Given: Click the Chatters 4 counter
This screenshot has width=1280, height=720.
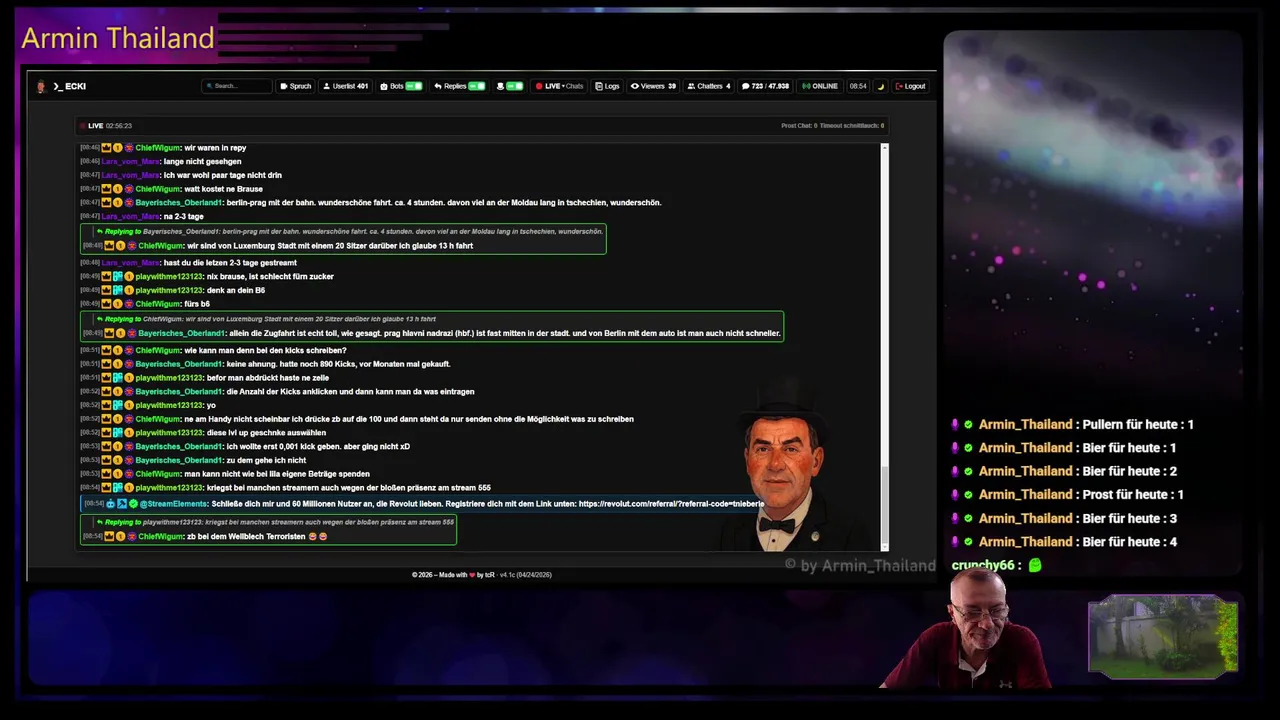Looking at the screenshot, I should pyautogui.click(x=709, y=86).
